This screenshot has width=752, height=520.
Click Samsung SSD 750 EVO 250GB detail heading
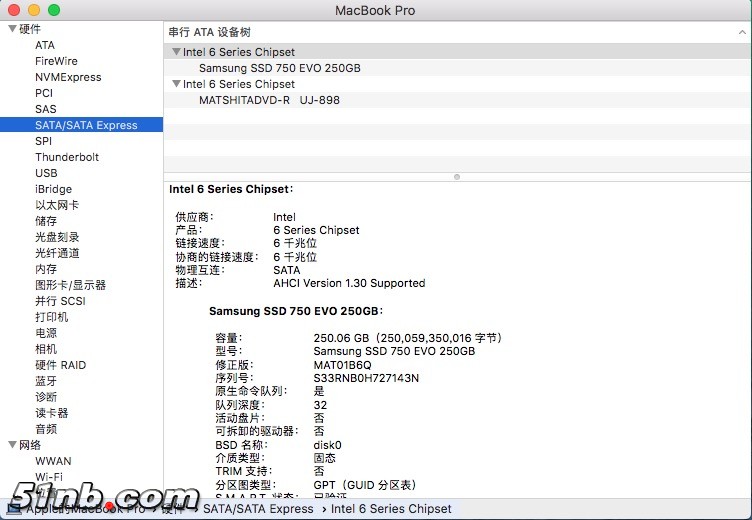pos(296,311)
